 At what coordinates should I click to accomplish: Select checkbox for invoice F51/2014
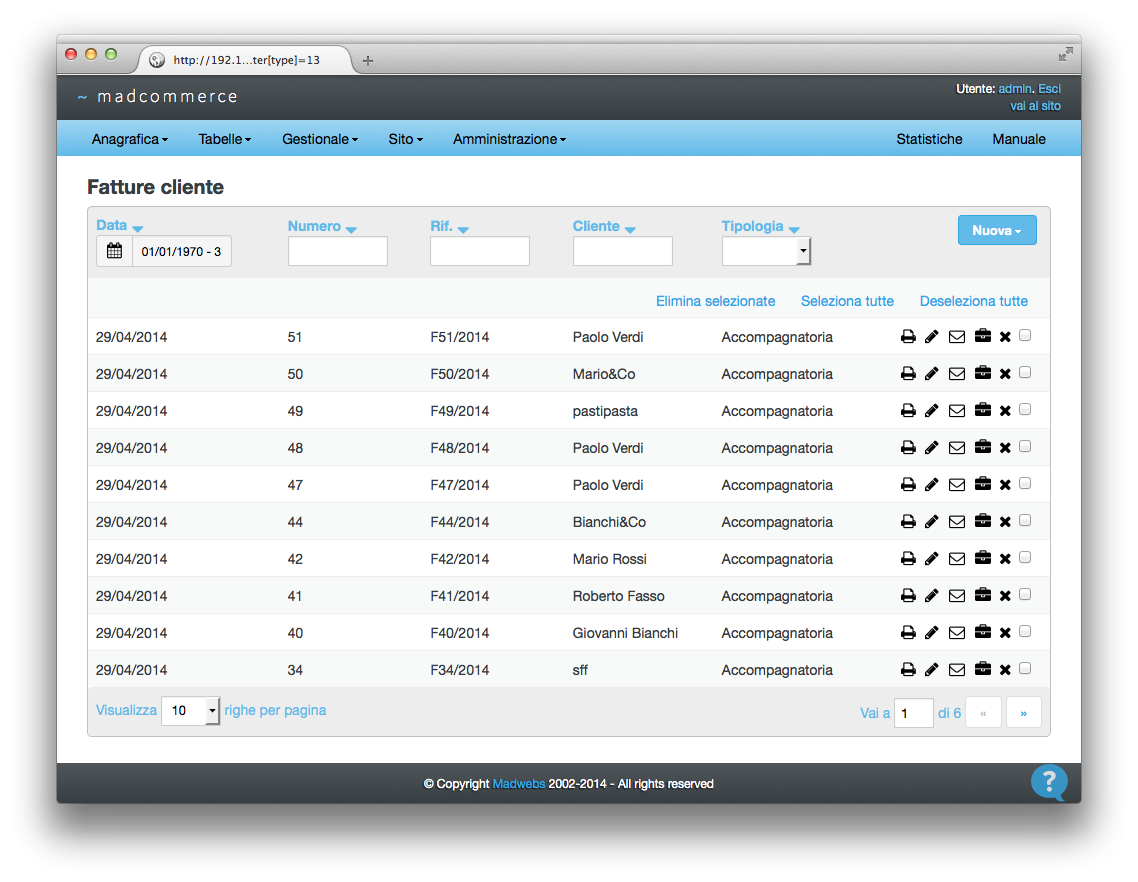point(1025,335)
